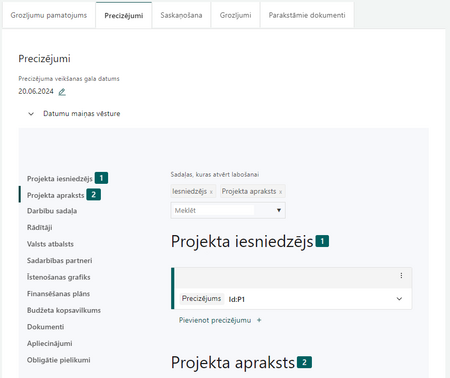
Task: Open the Meklēt dropdown arrow
Action: 279,210
